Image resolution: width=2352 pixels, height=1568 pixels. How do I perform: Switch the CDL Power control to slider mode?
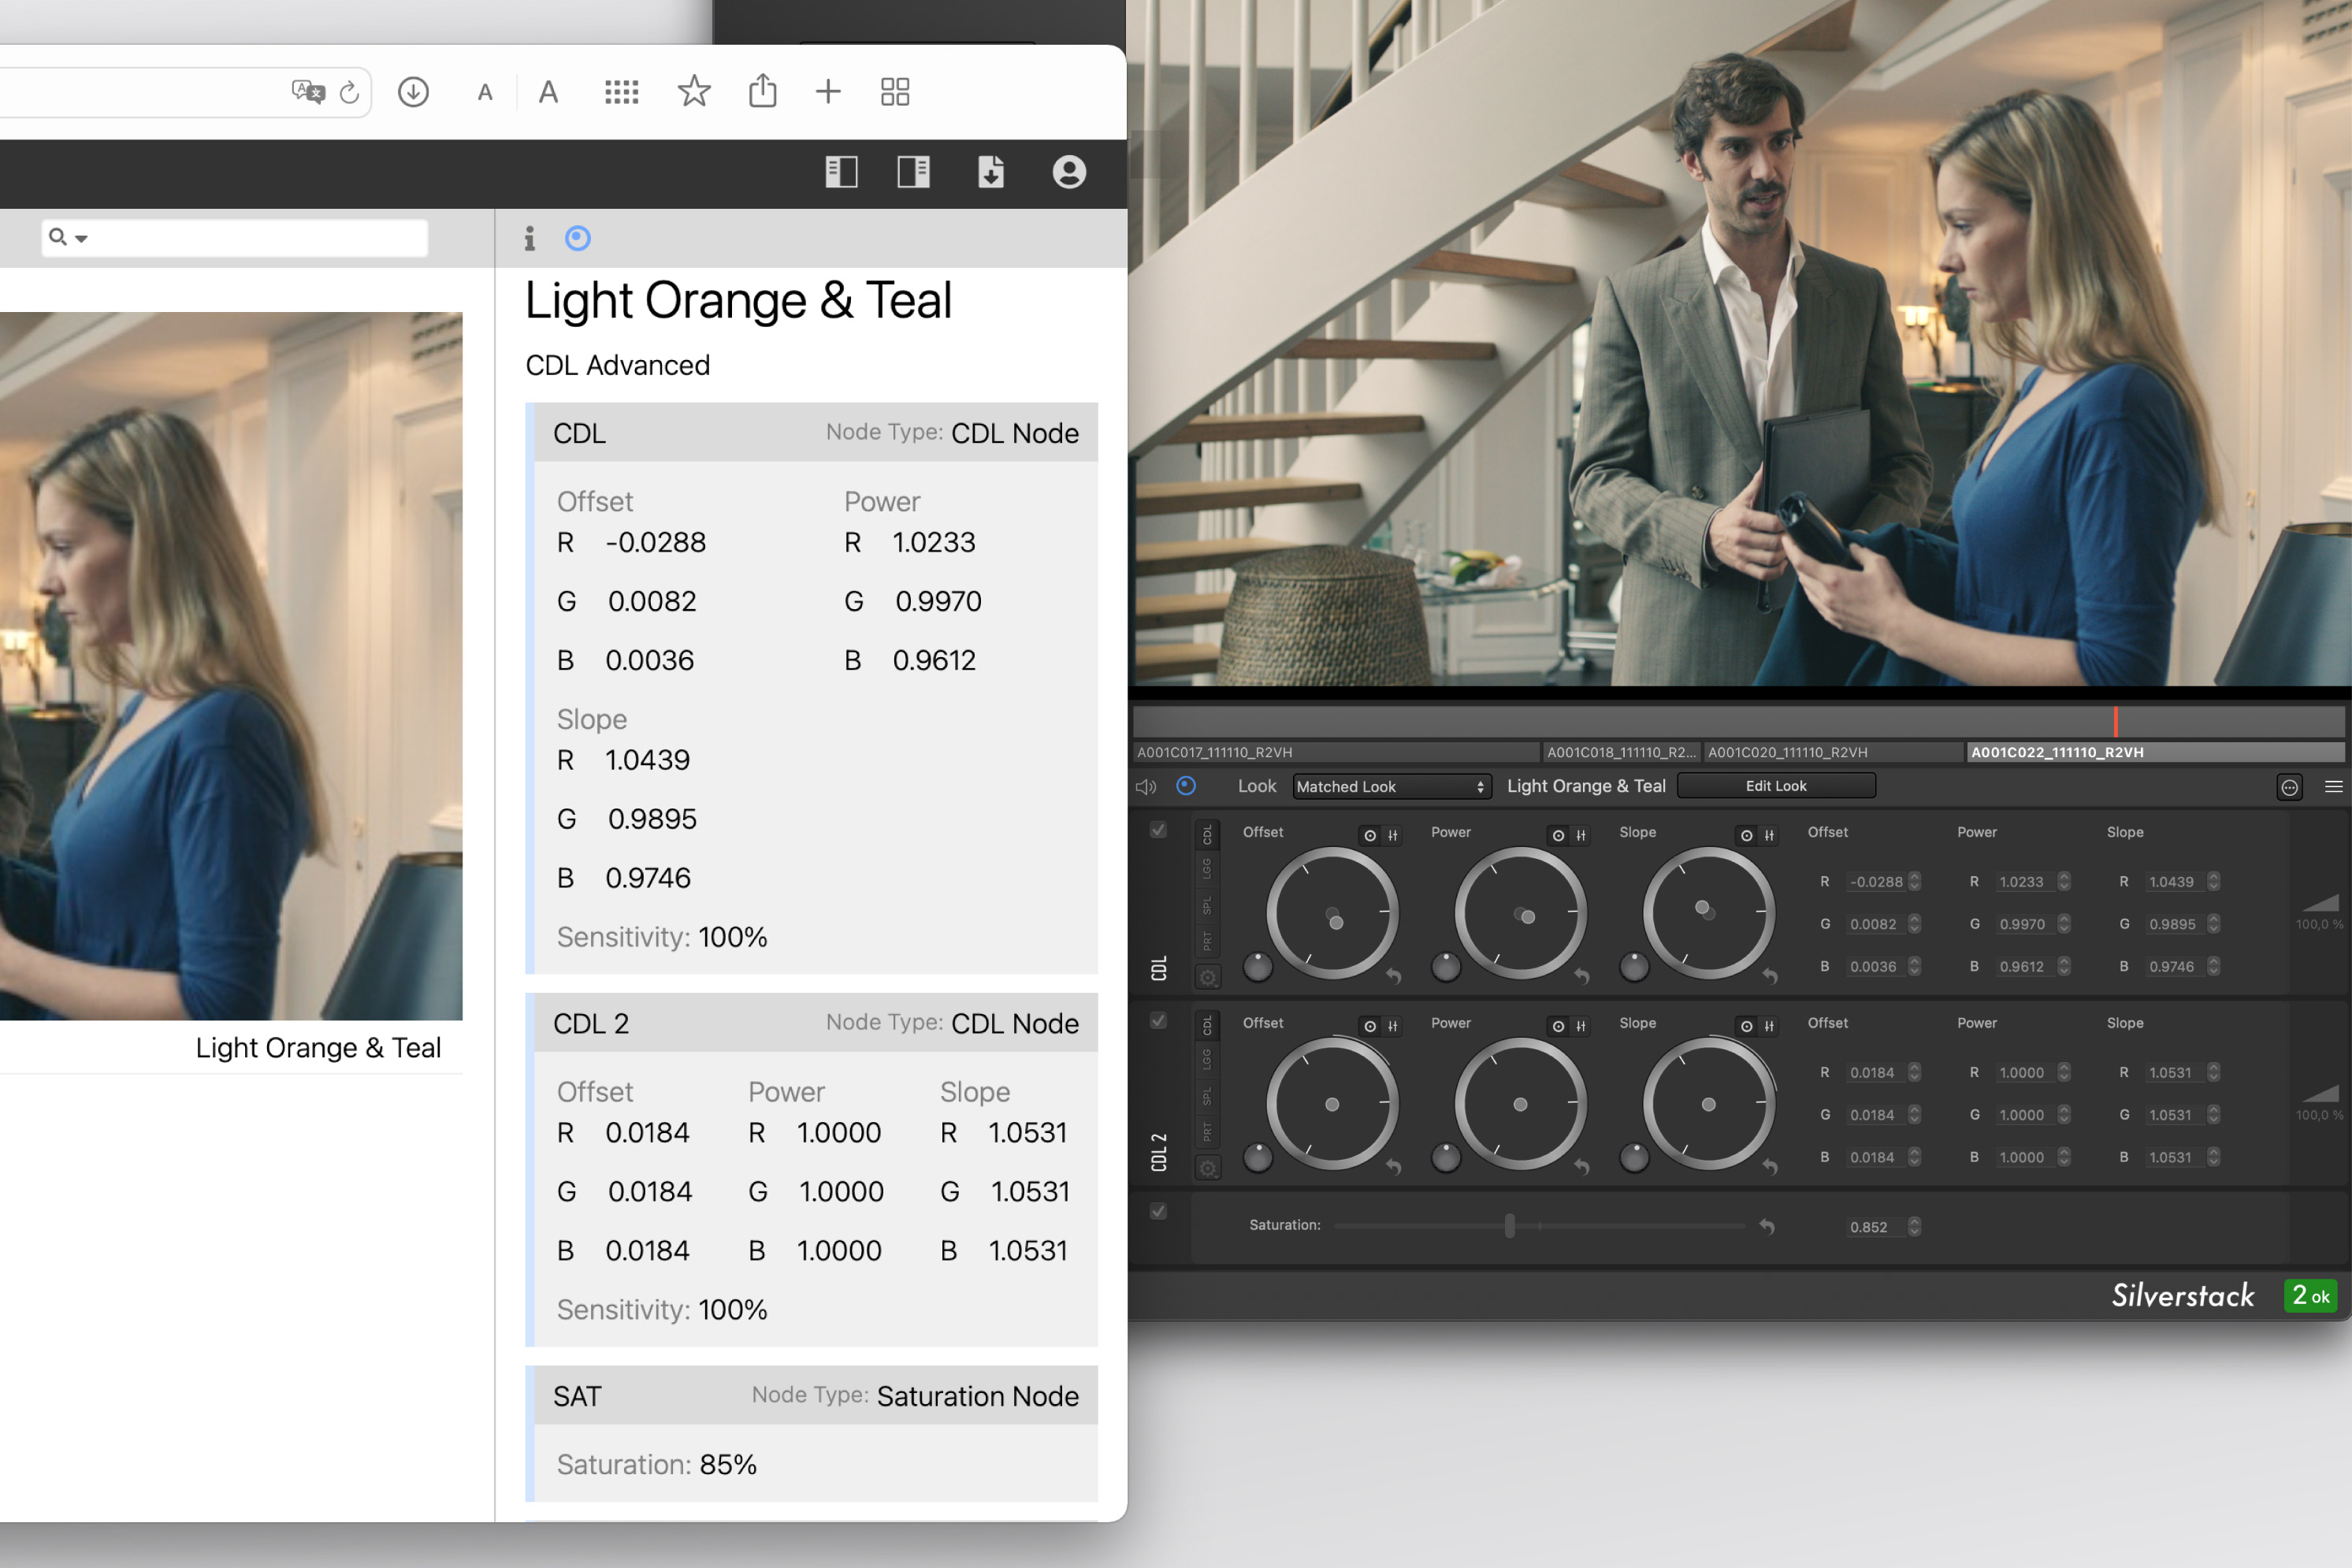(1581, 835)
